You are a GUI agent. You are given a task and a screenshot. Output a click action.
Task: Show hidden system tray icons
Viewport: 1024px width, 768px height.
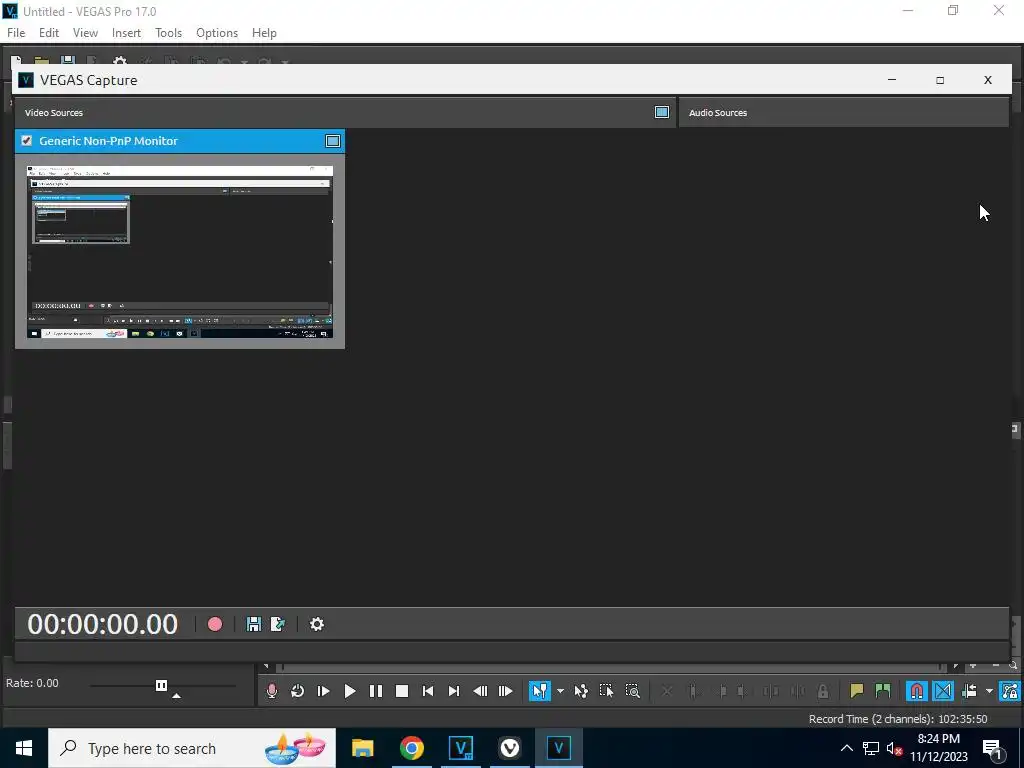pos(846,748)
